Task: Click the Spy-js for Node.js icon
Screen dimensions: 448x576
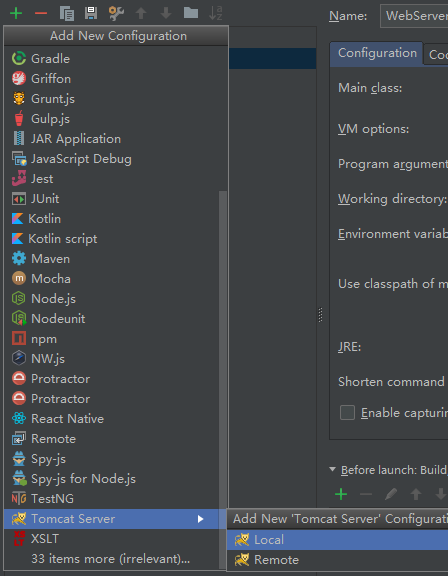Action: click(x=19, y=479)
